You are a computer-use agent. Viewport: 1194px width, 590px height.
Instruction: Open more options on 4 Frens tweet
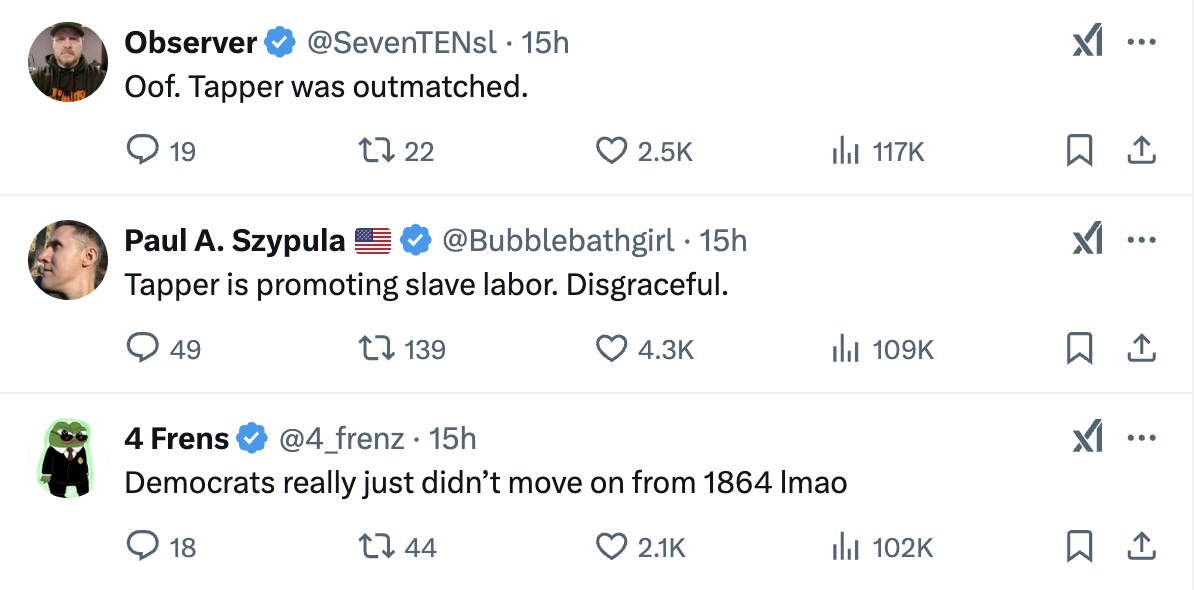pyautogui.click(x=1141, y=437)
